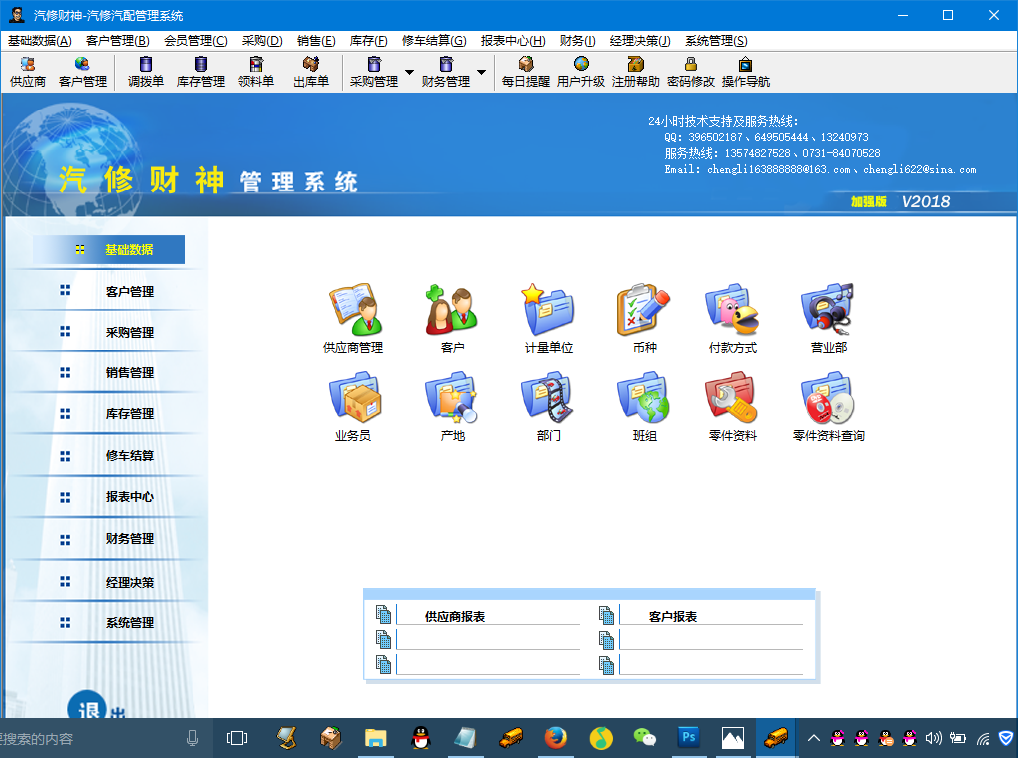This screenshot has width=1018, height=758.
Task: Open the 经理决策(J) menu
Action: click(640, 41)
